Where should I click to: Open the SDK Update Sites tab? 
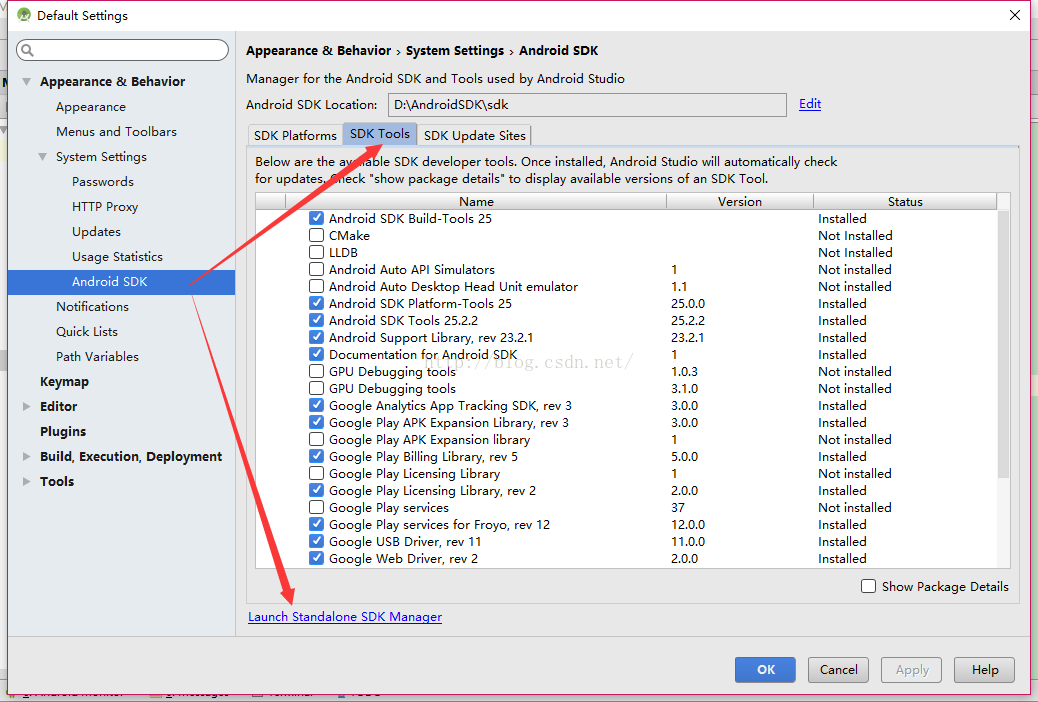[475, 135]
